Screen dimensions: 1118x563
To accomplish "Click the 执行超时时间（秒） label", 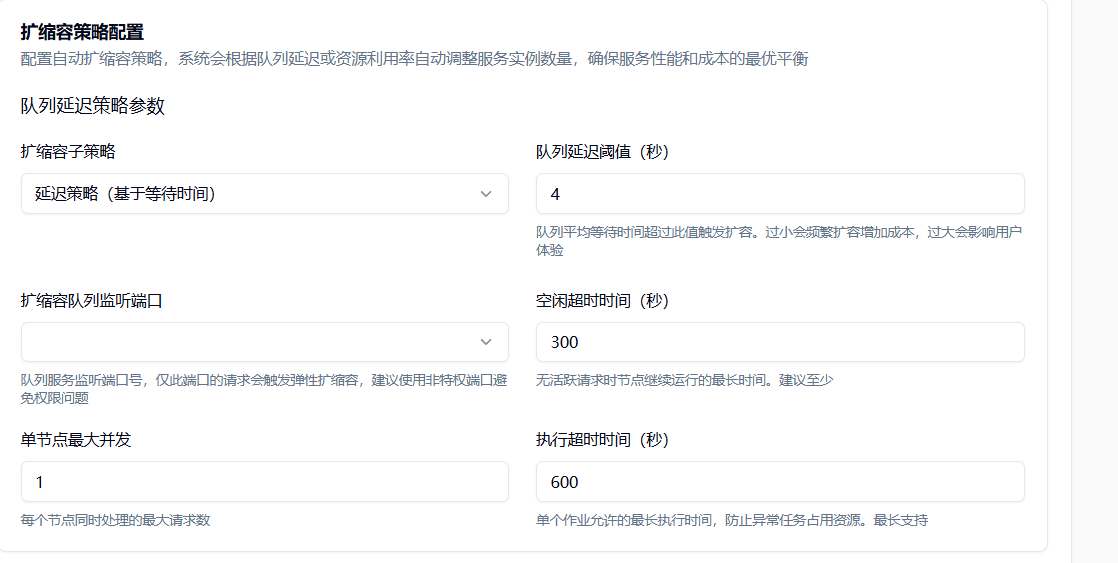I will pos(602,440).
